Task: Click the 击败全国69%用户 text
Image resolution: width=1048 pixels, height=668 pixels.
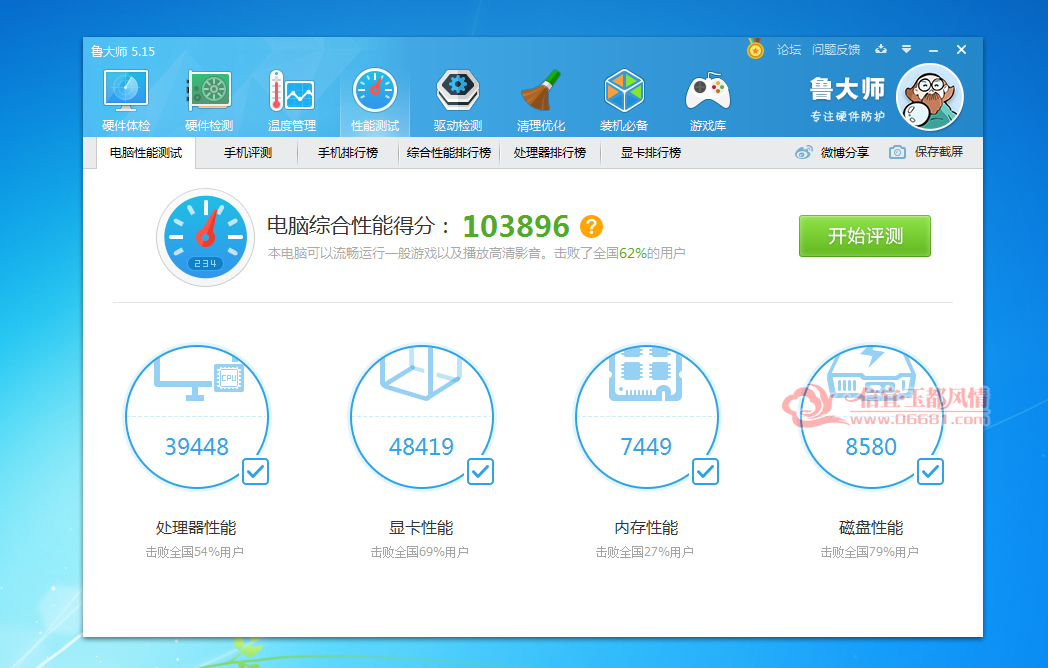Action: [420, 552]
